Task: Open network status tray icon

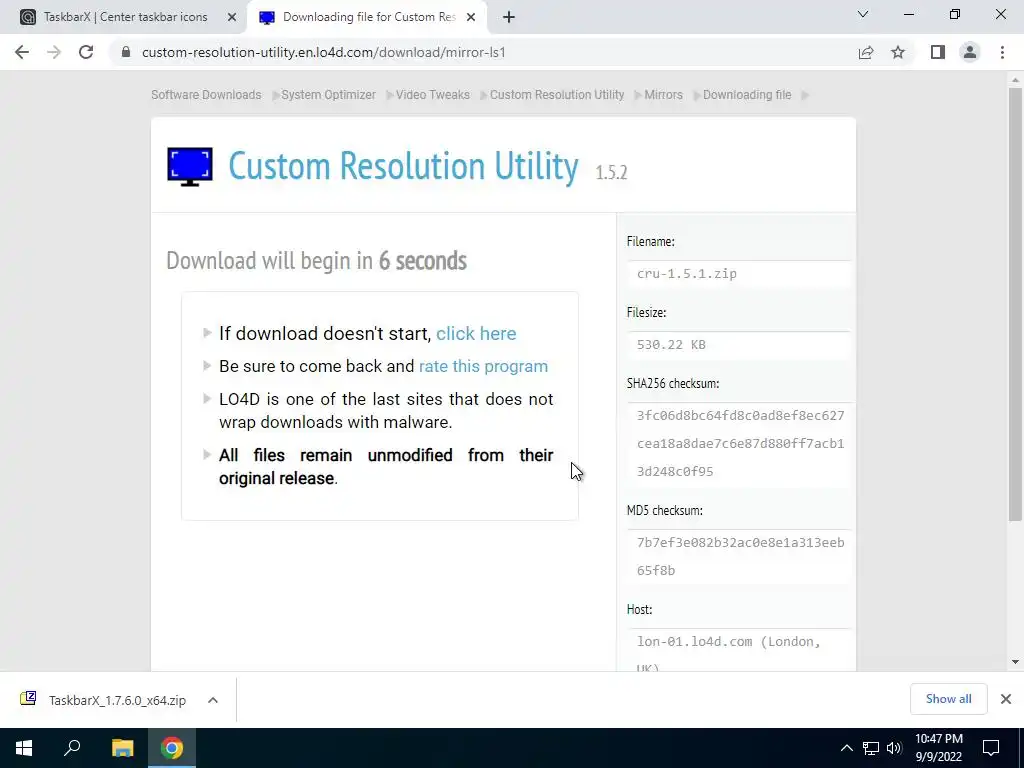Action: click(x=871, y=748)
